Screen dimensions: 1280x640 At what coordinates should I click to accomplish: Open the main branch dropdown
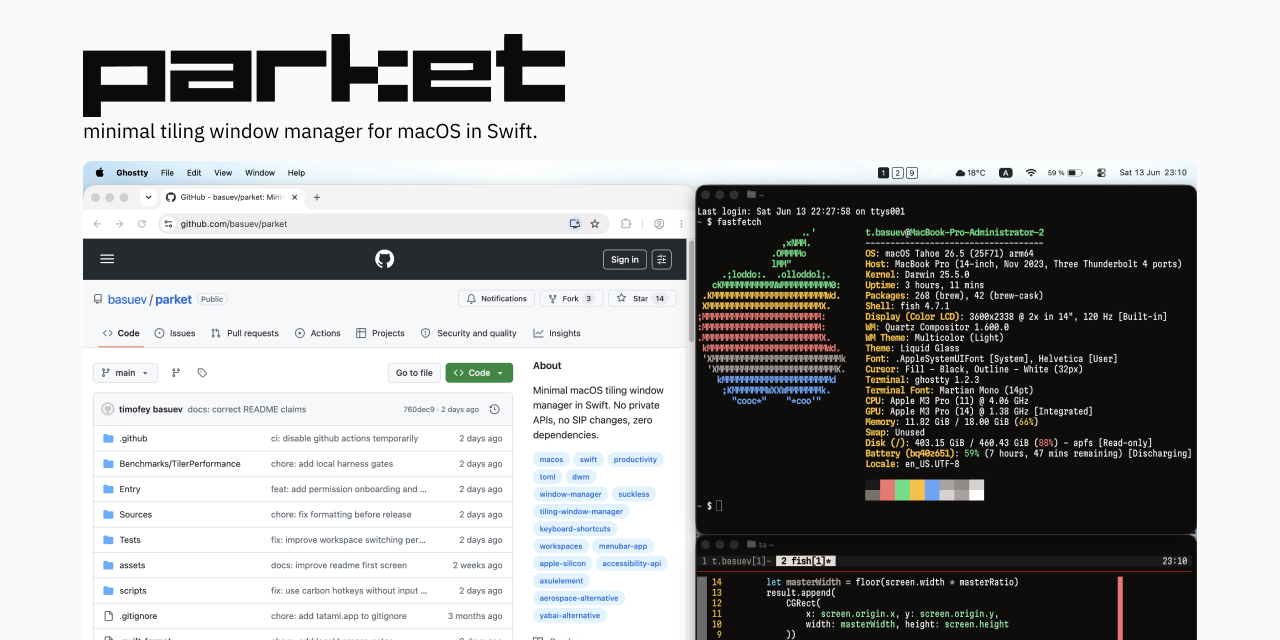click(x=125, y=373)
